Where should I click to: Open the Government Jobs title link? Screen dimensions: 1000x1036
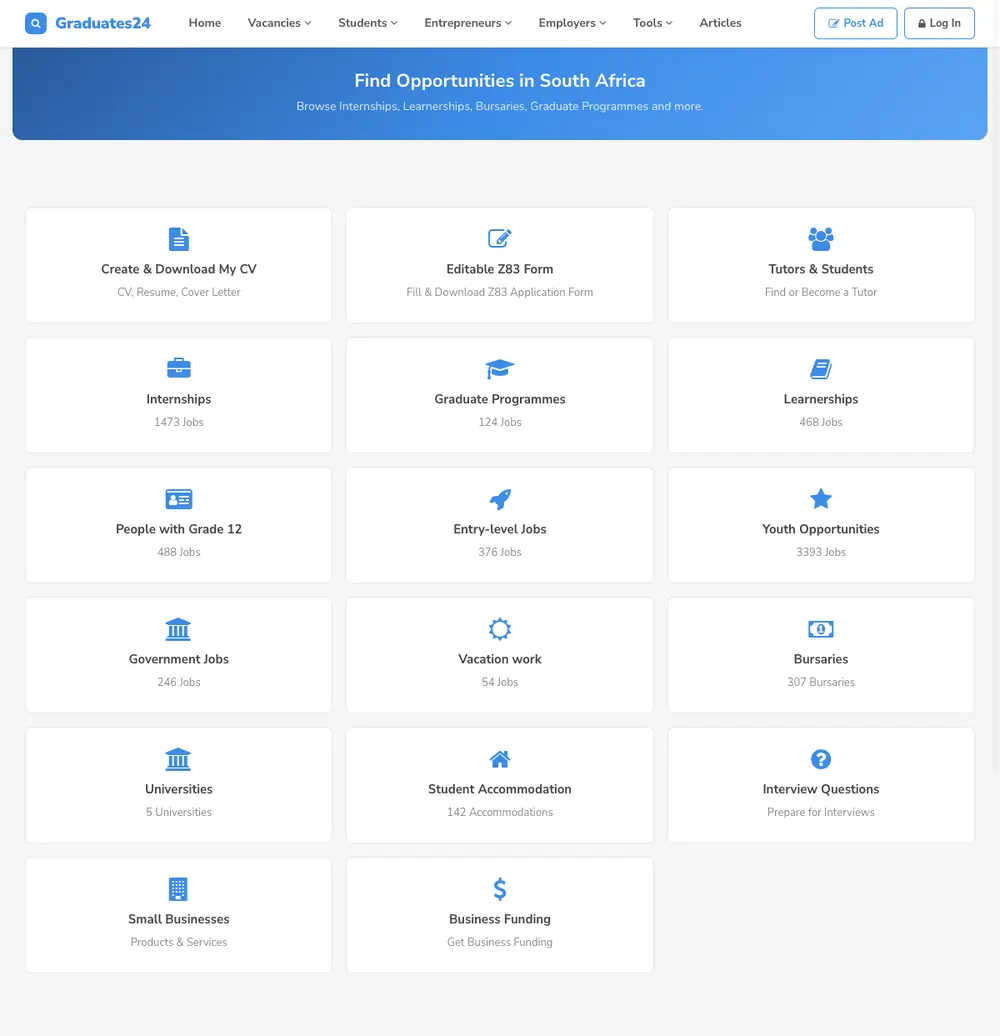(178, 659)
